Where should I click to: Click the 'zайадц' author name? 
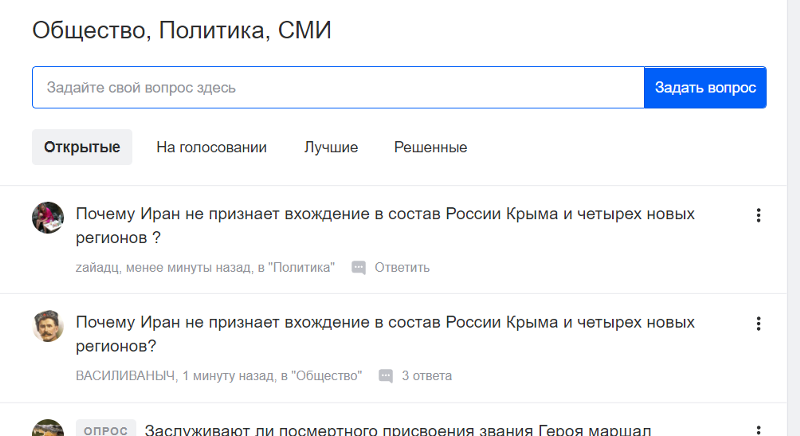coord(97,268)
